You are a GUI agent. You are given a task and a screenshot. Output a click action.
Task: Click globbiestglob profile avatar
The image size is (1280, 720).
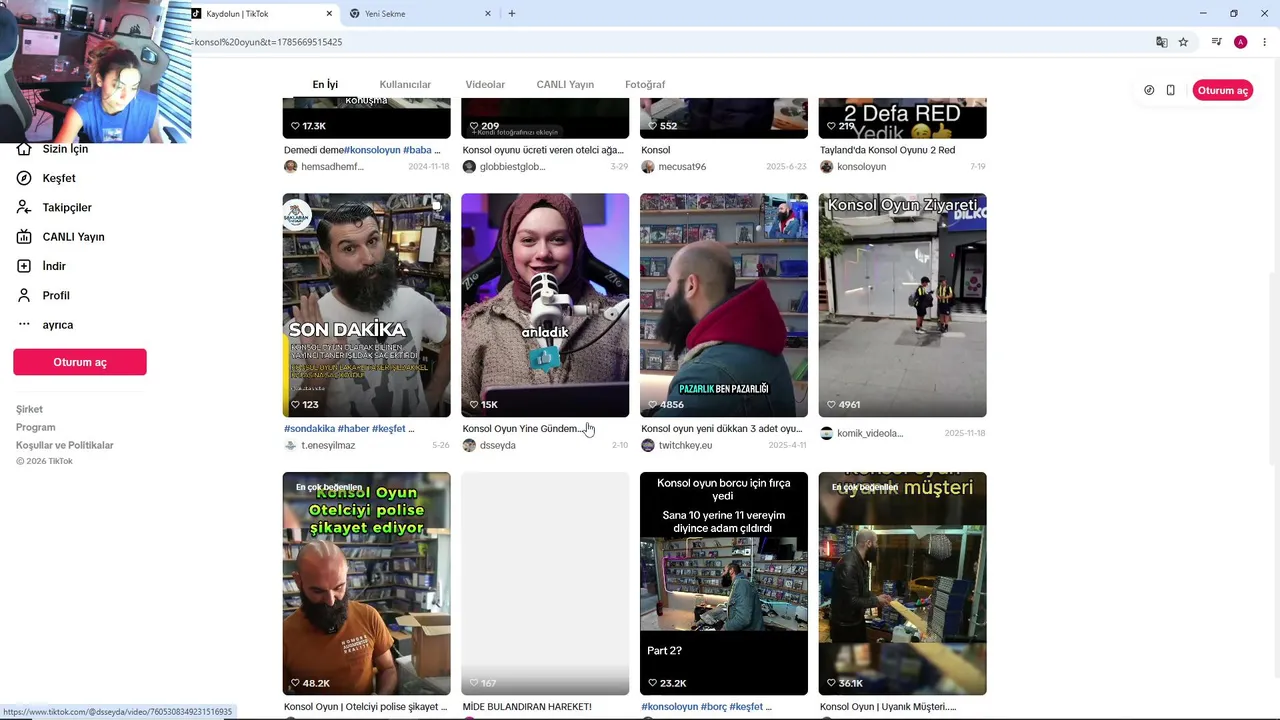(x=469, y=167)
